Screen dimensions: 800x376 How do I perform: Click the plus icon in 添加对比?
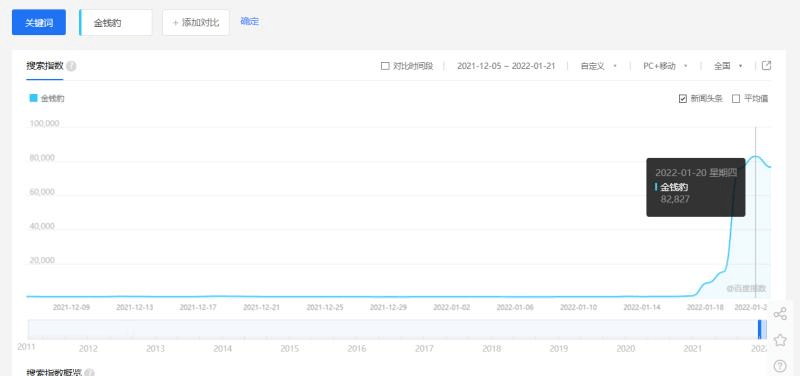pos(176,23)
